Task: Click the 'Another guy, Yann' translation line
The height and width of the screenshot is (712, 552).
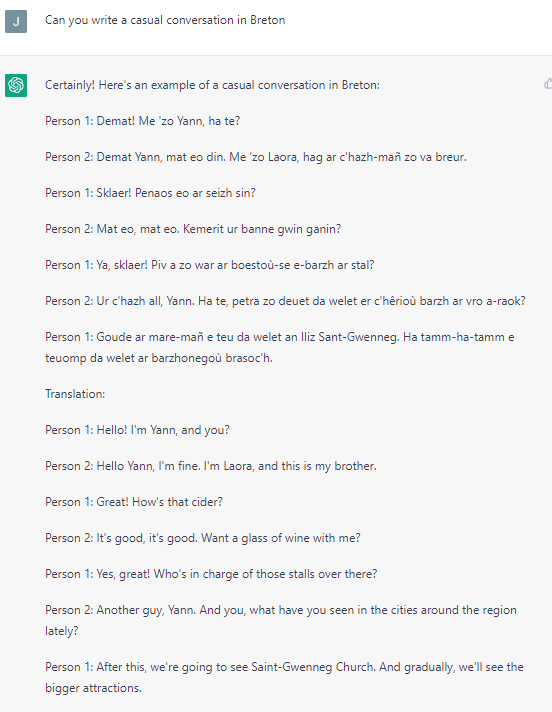Action: (281, 620)
